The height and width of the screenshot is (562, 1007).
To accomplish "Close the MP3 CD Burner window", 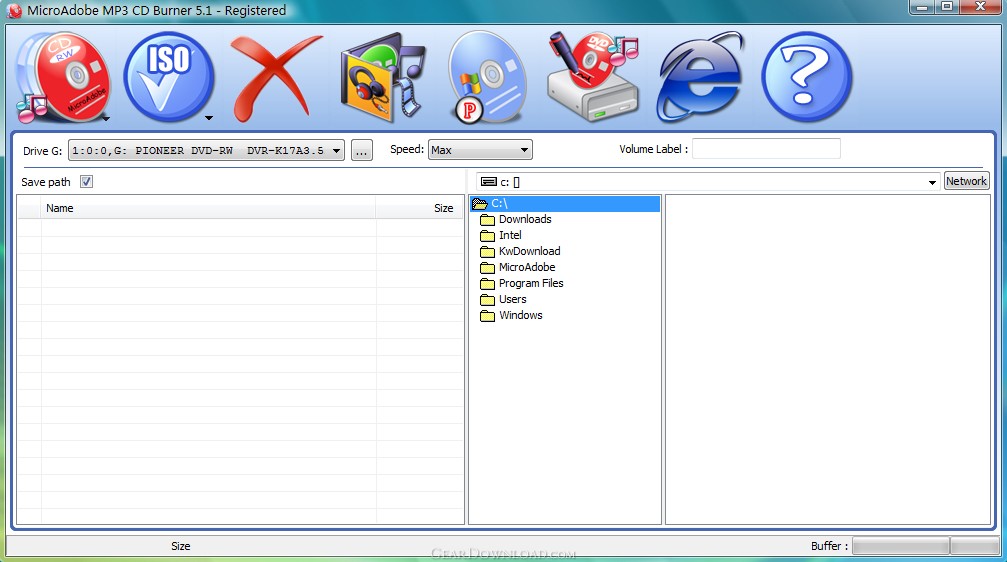I will (981, 7).
